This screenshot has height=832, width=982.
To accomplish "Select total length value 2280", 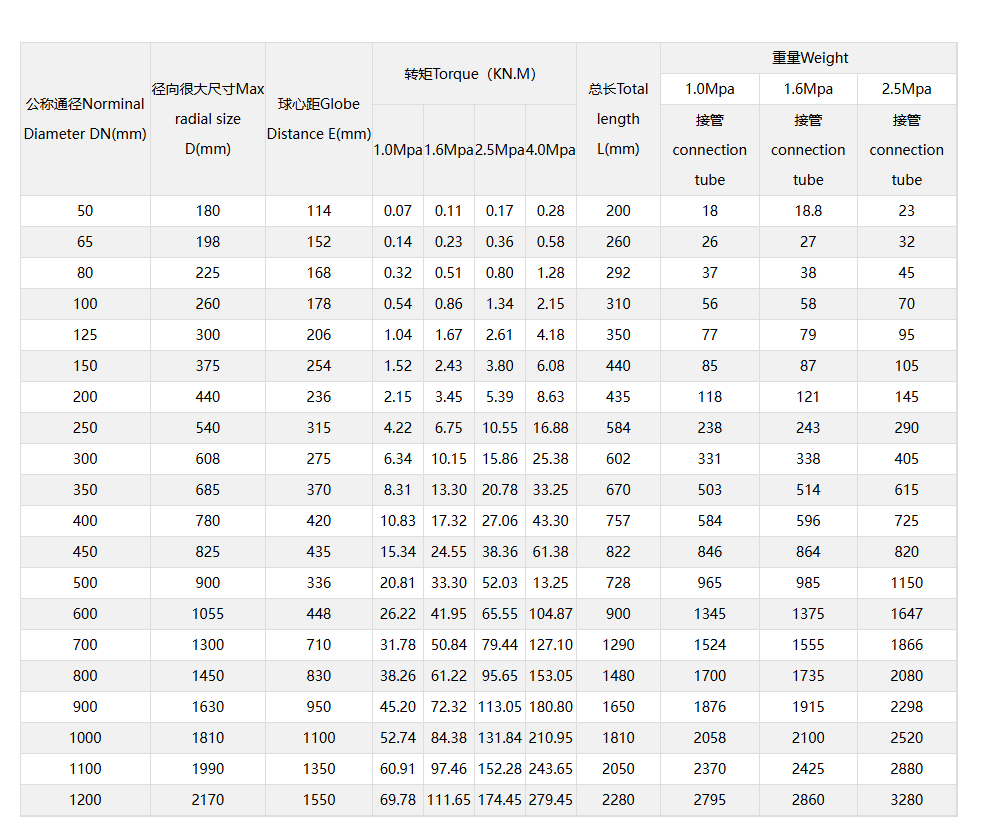I will click(618, 799).
